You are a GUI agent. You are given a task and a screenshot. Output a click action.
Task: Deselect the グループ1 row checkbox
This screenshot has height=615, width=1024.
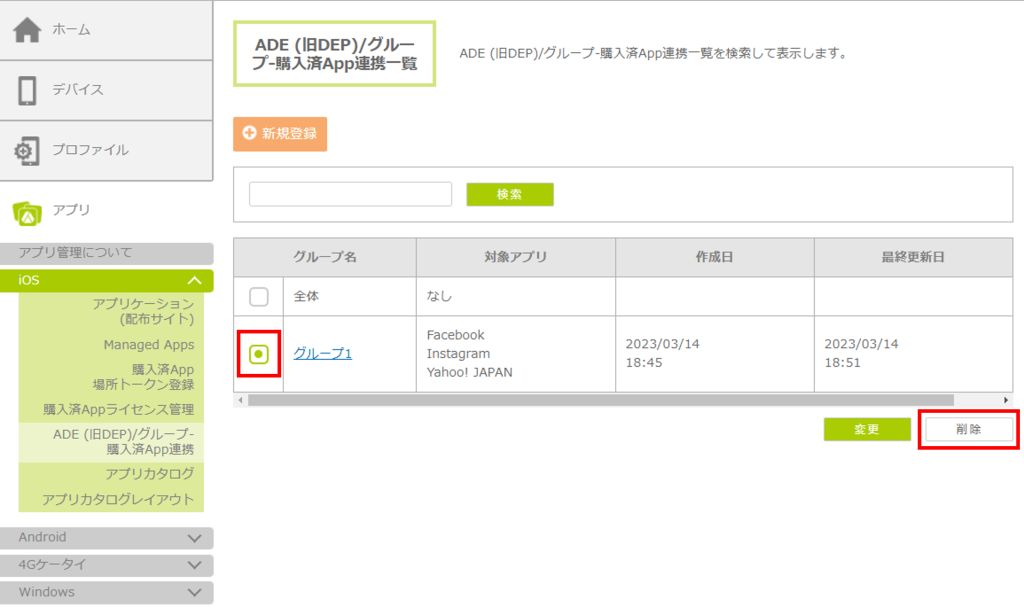259,354
